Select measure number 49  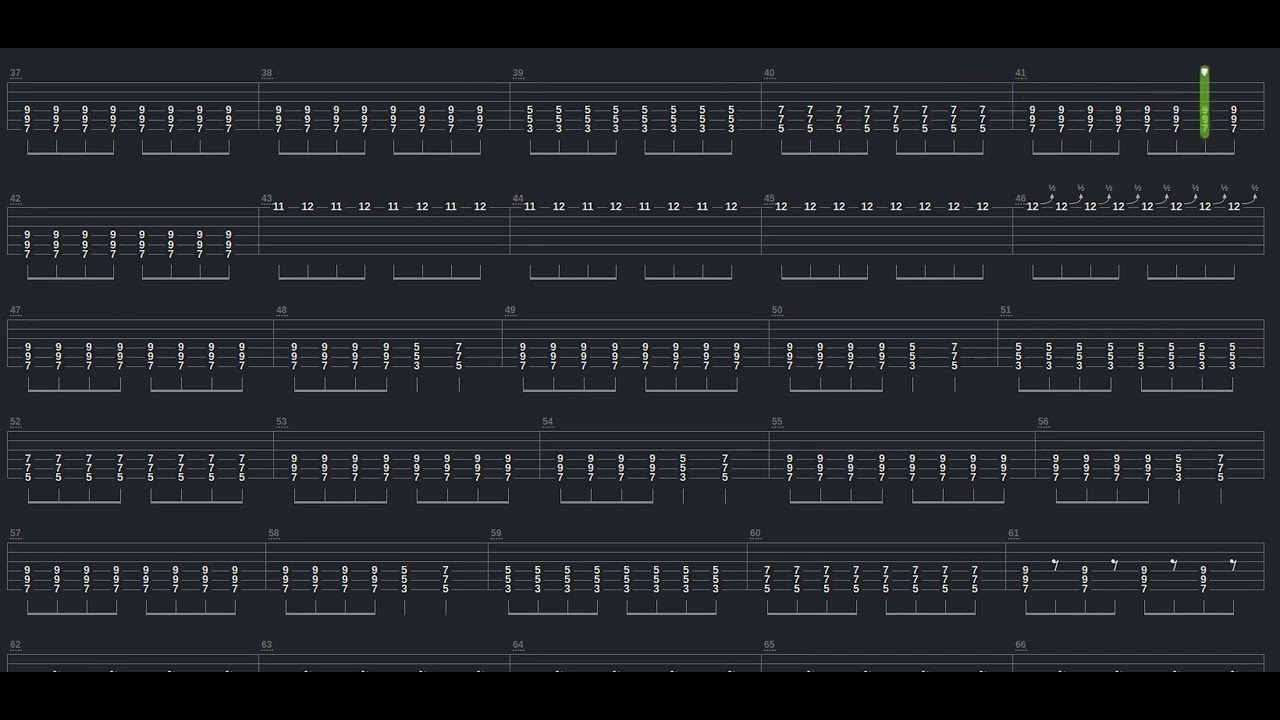[x=510, y=311]
